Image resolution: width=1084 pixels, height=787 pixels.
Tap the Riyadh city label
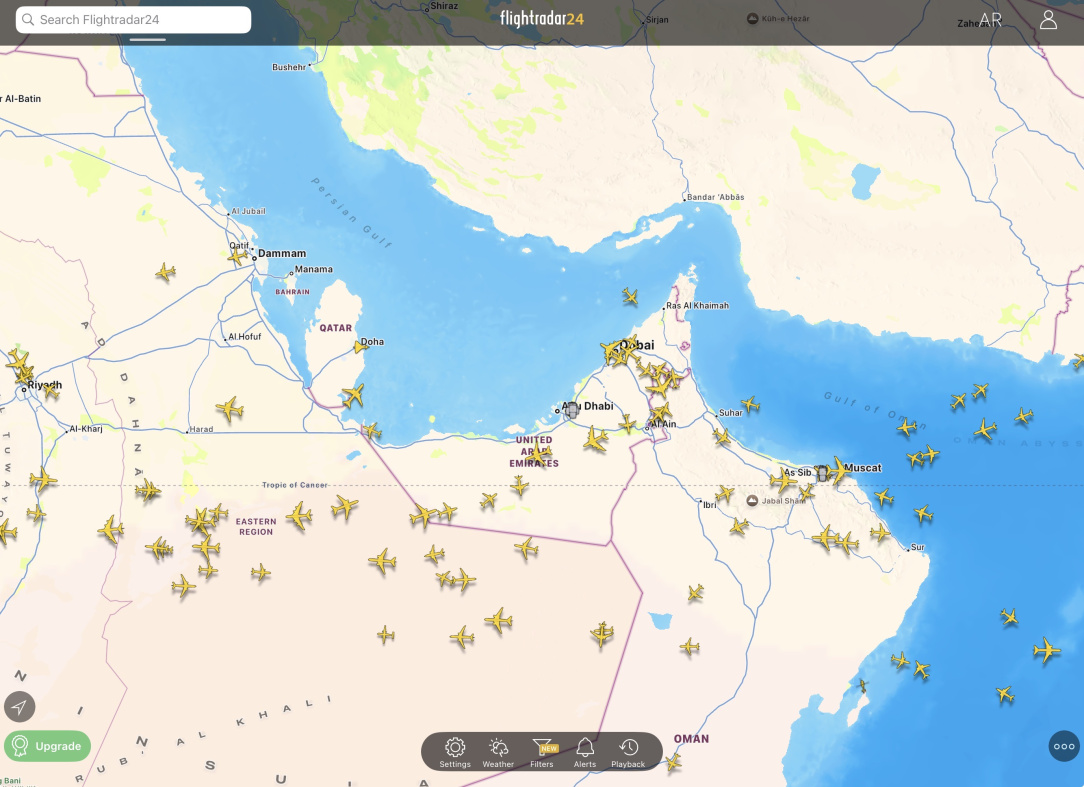45,385
